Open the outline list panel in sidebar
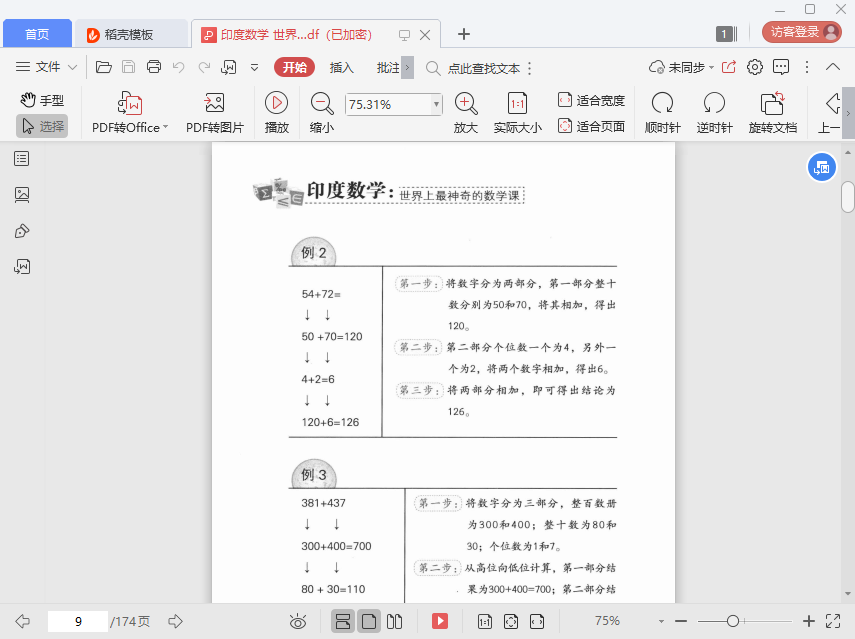The height and width of the screenshot is (639, 855). pyautogui.click(x=22, y=159)
